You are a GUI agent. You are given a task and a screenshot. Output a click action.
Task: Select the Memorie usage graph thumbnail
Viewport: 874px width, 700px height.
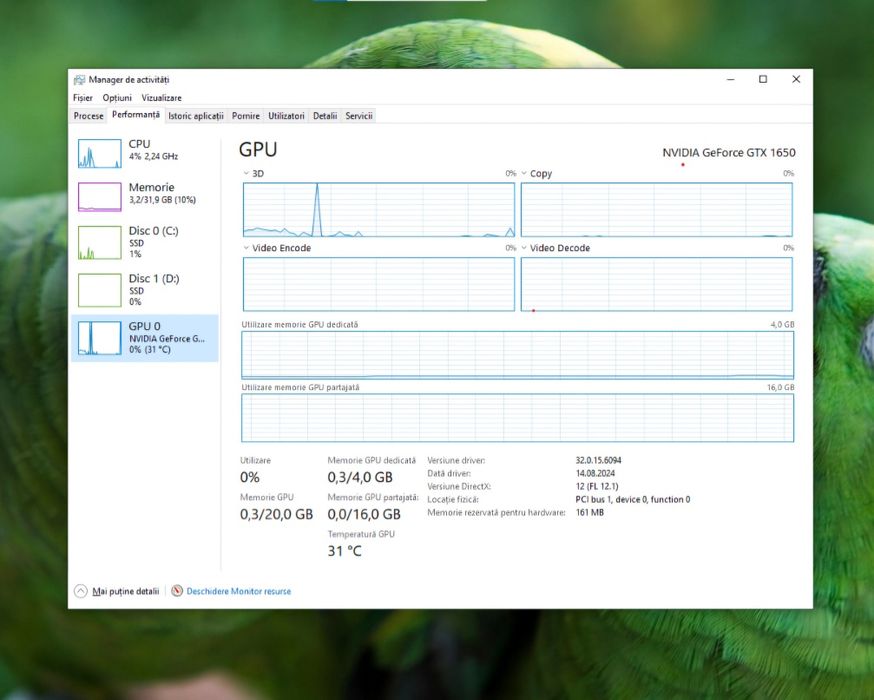[100, 197]
